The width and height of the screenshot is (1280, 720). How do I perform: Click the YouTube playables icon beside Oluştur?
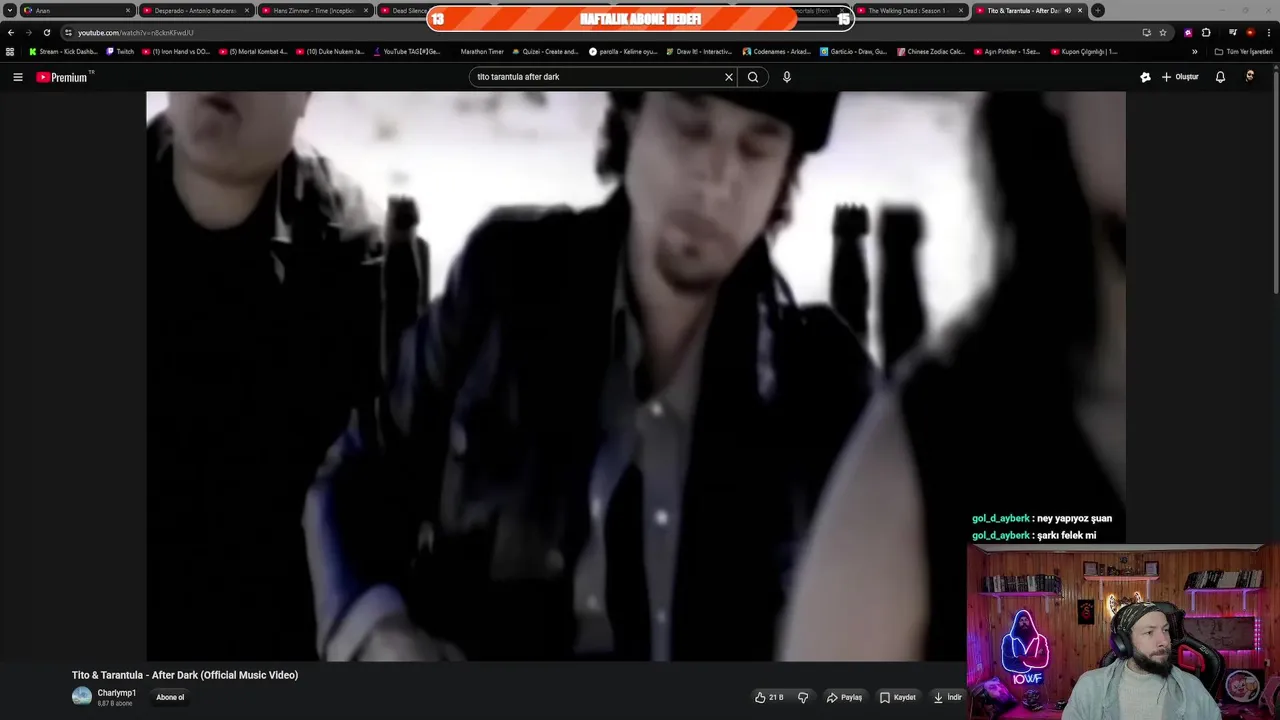[x=1145, y=77]
